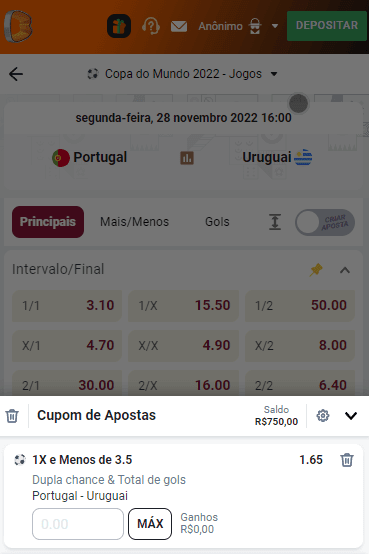Expand or collapse all markets icon
This screenshot has width=369, height=554.
coord(275,222)
